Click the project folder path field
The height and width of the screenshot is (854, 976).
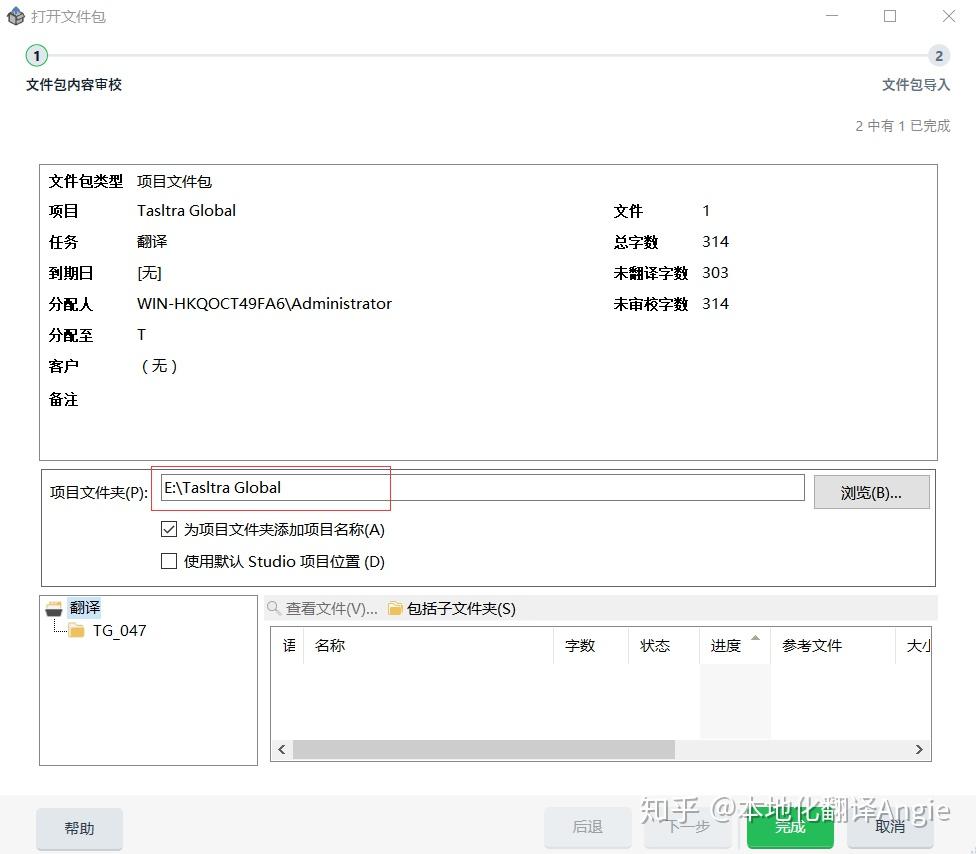coord(480,487)
